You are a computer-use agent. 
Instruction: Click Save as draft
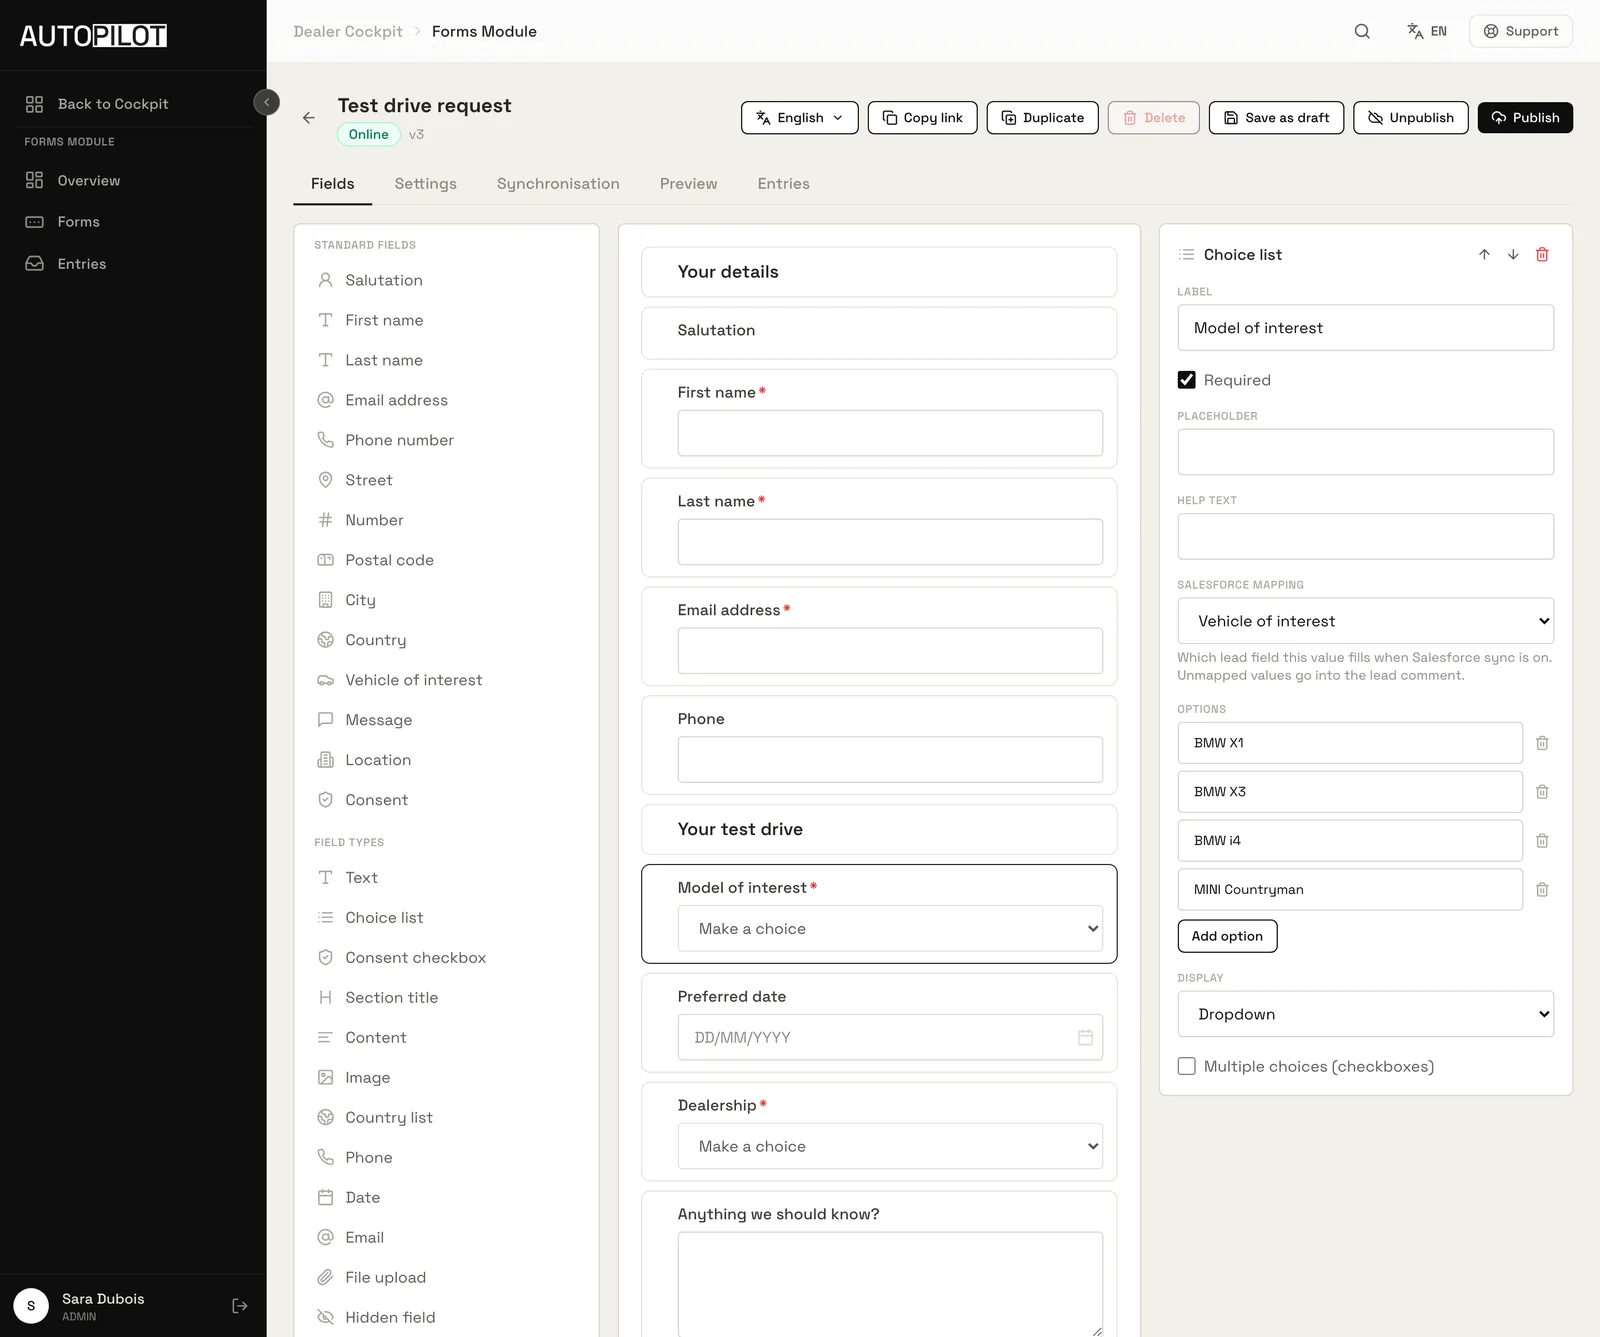pyautogui.click(x=1276, y=118)
